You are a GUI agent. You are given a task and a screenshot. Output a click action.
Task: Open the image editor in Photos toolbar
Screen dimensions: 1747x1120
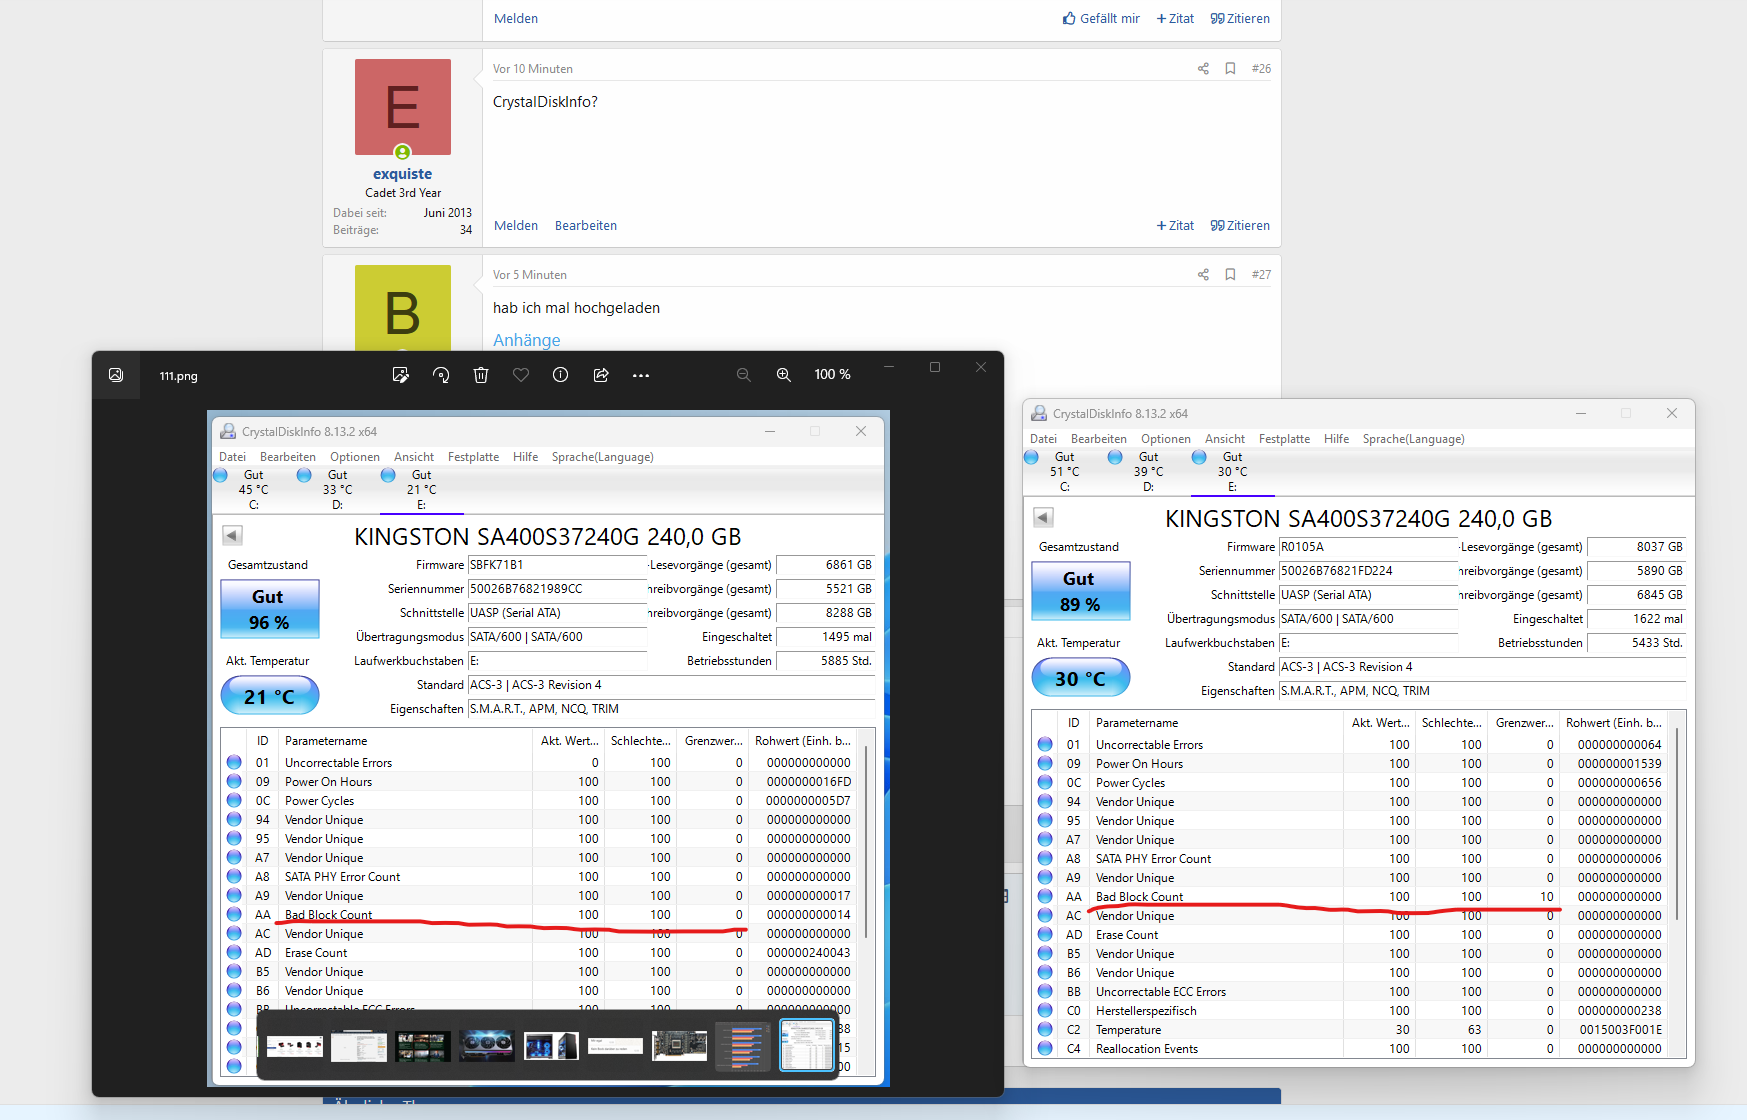click(401, 375)
